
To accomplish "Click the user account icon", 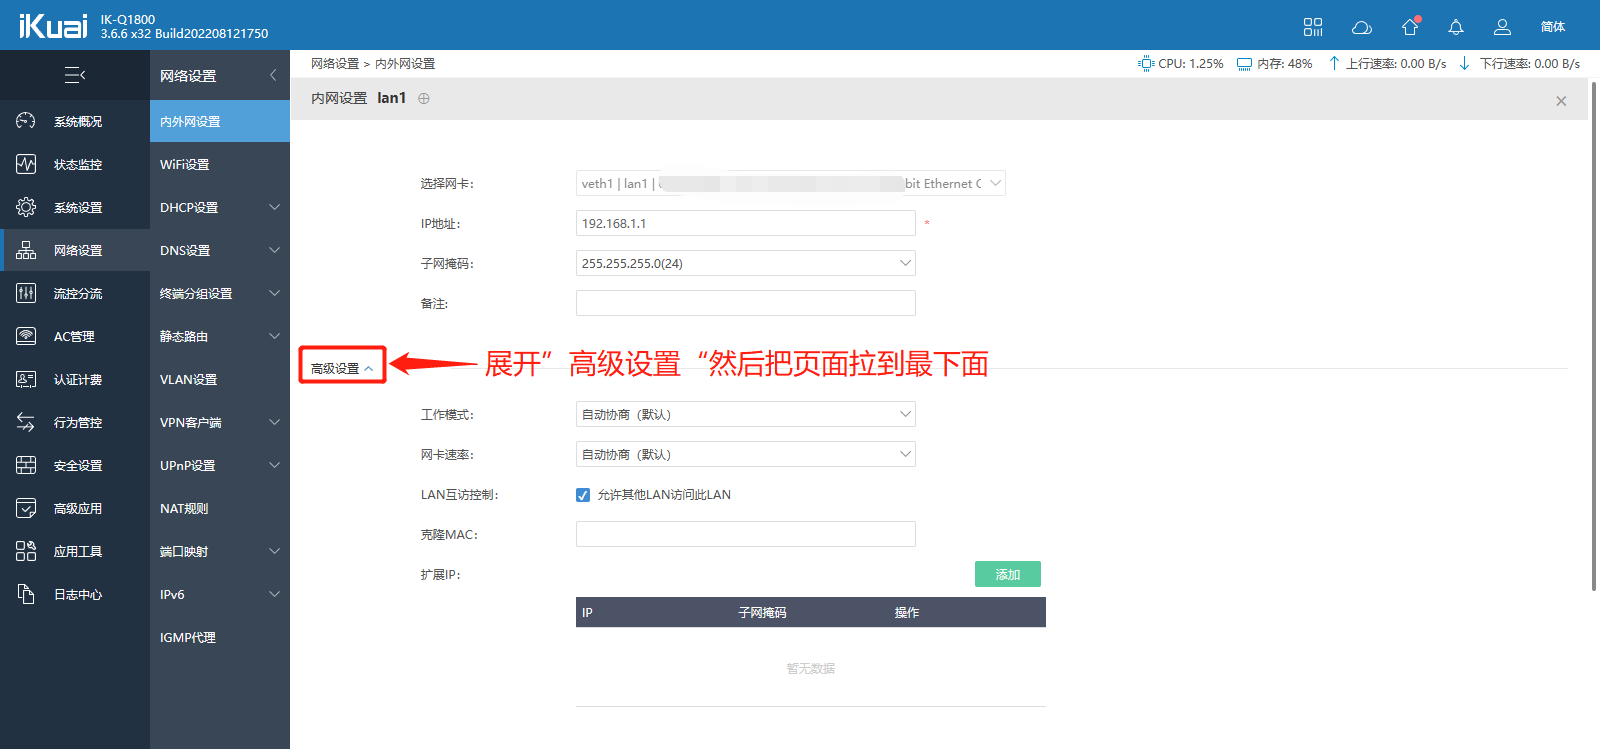I will tap(1502, 27).
